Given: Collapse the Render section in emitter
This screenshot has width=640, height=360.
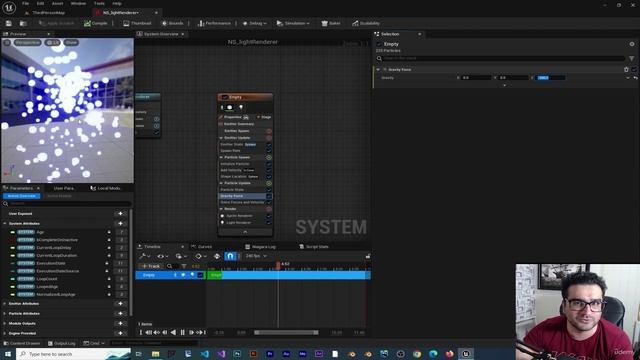Looking at the screenshot, I should click(221, 209).
